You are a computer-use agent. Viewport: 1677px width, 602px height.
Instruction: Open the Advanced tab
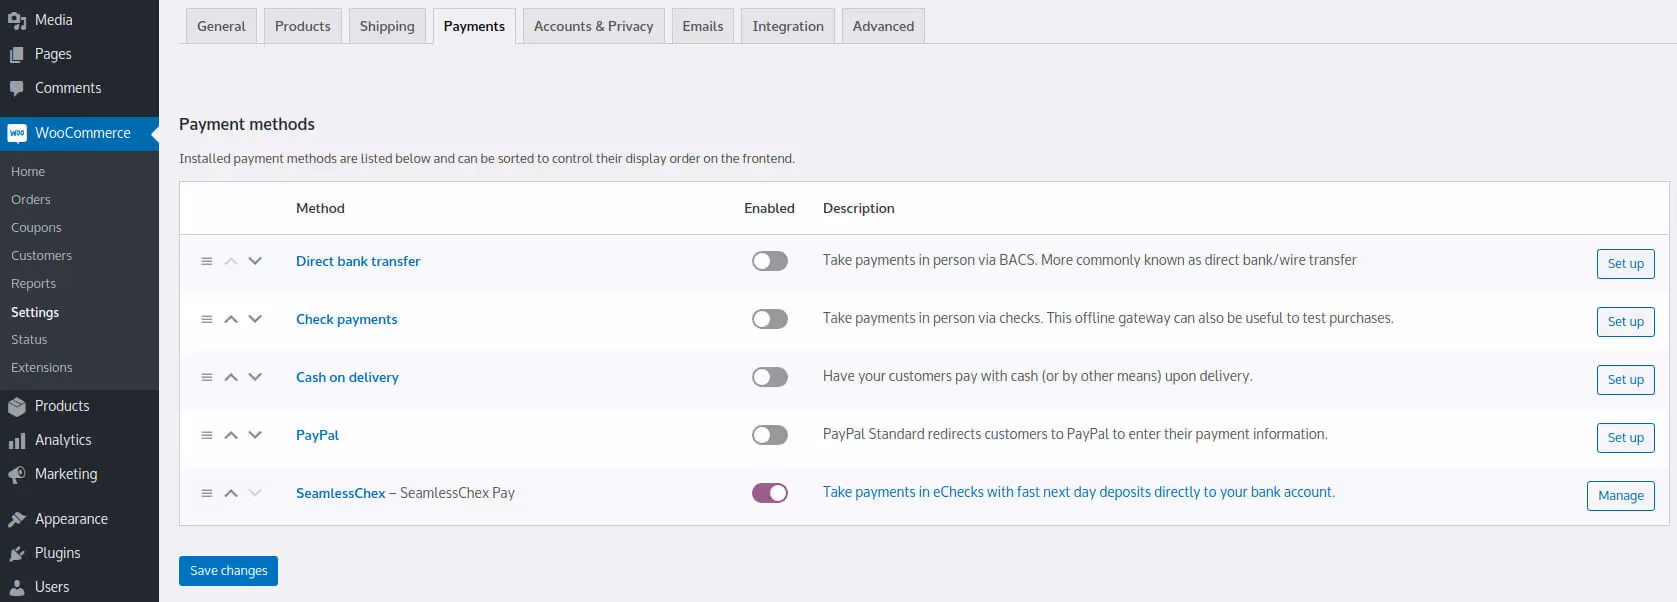(x=883, y=26)
